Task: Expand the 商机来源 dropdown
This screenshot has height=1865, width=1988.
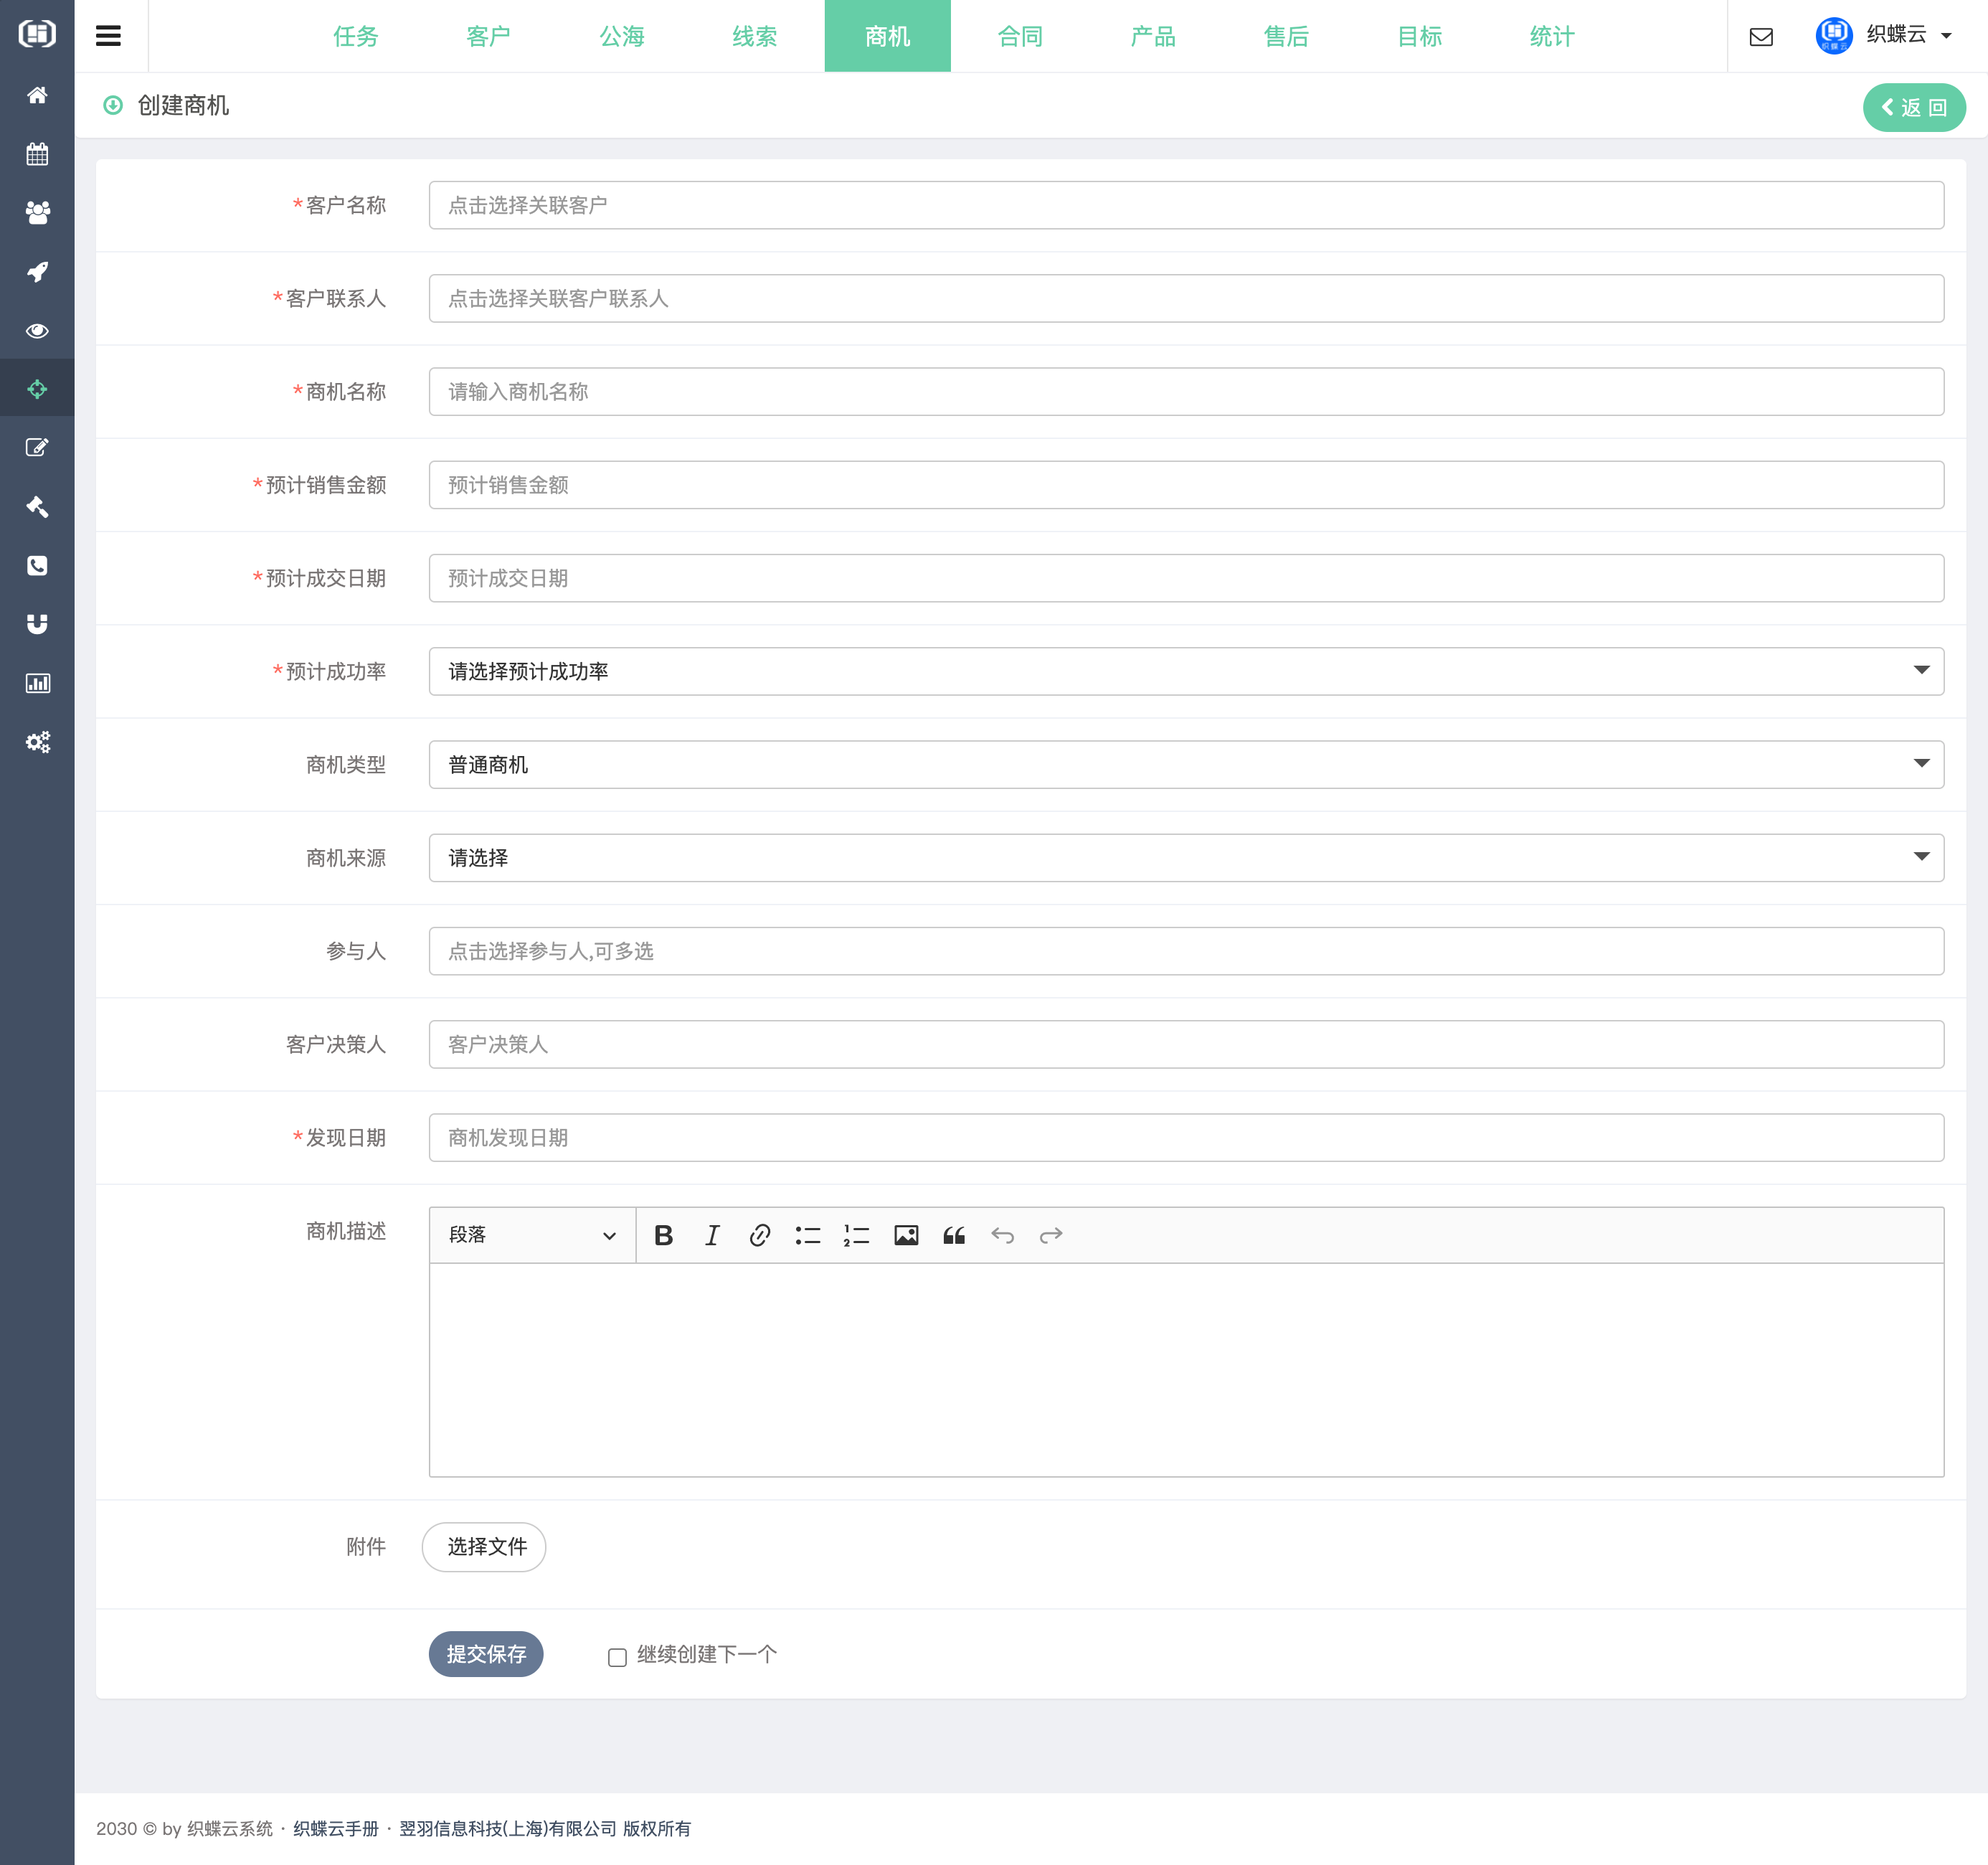Action: point(1185,857)
